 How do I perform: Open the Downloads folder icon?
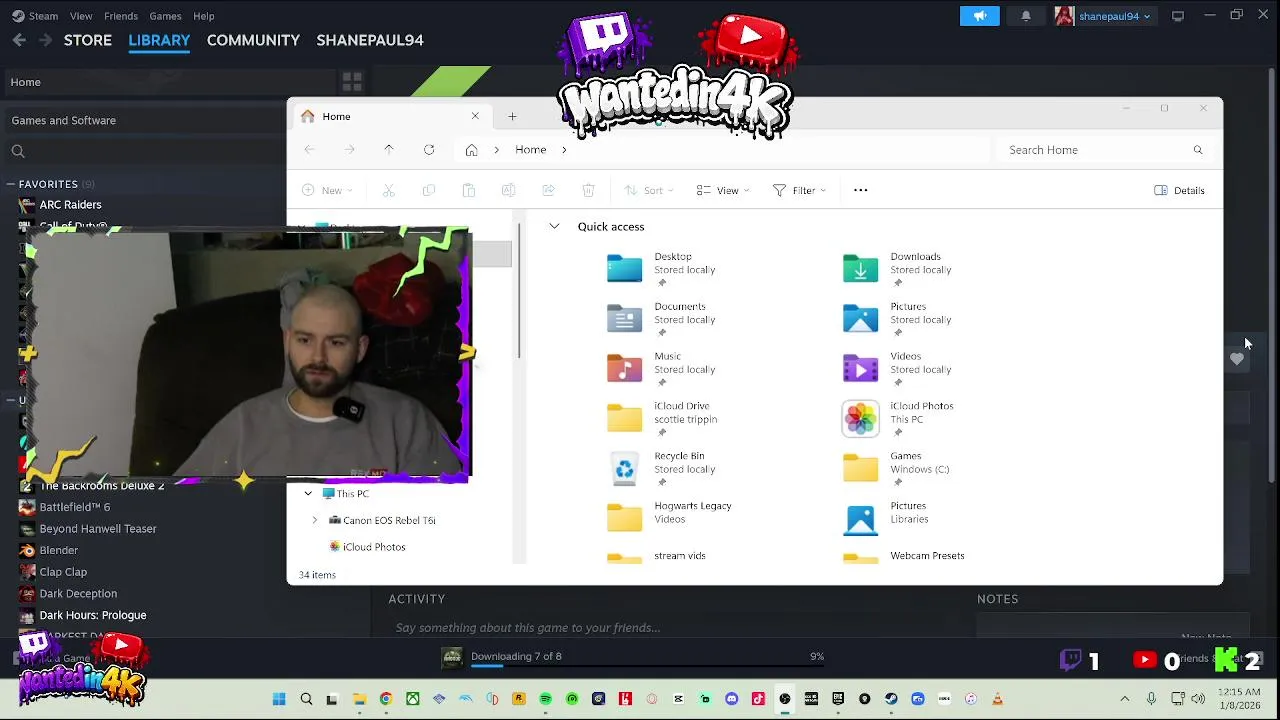coord(860,268)
